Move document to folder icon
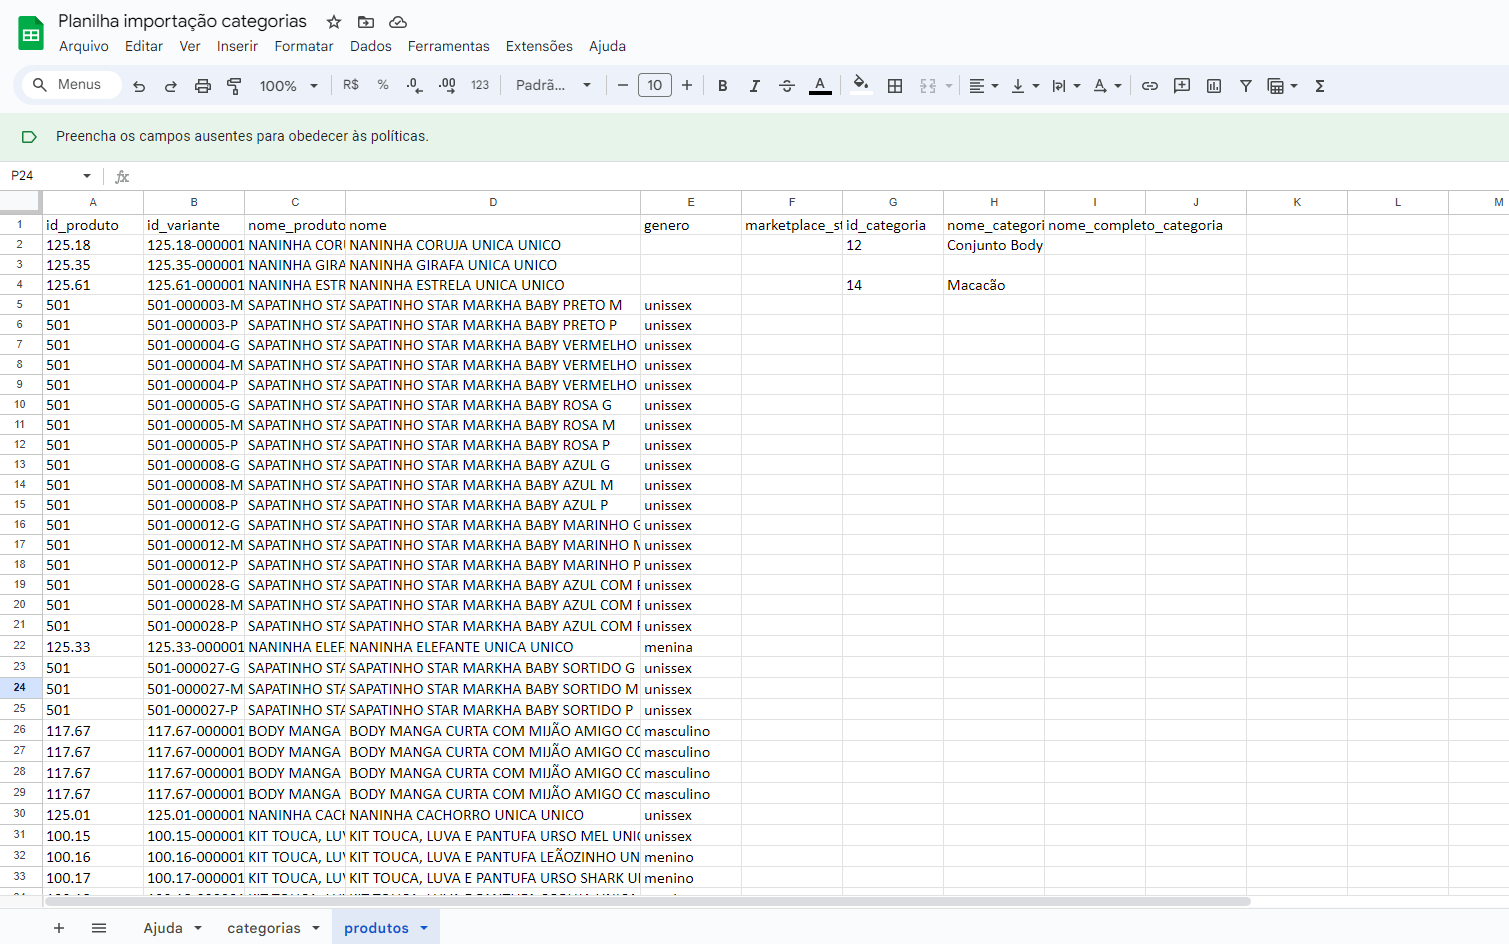 366,22
